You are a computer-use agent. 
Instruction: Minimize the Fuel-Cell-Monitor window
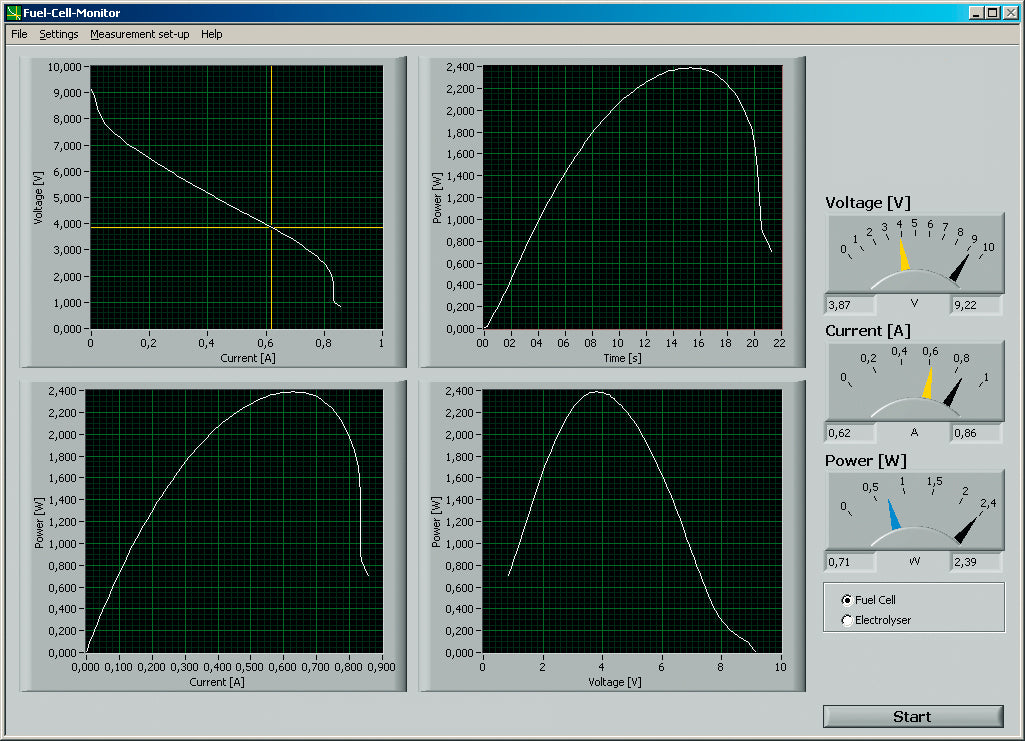click(976, 12)
